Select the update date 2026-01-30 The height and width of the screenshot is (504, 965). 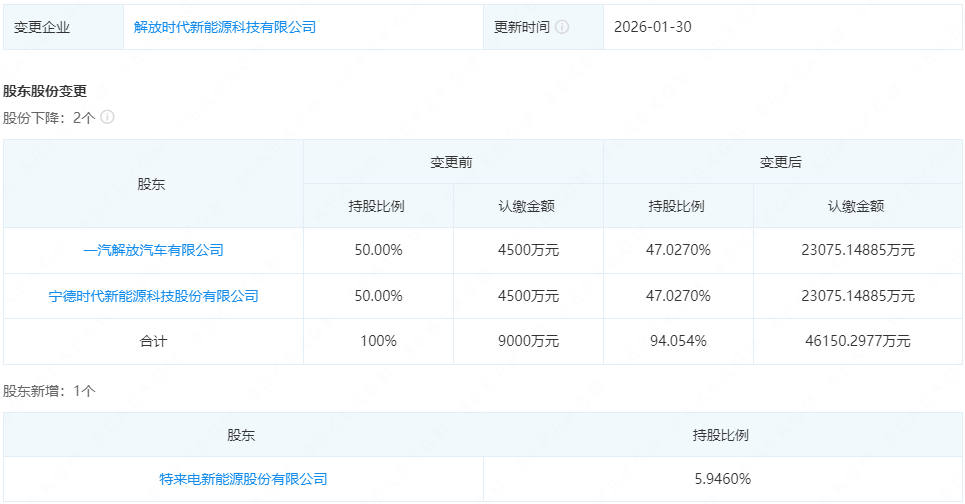click(x=652, y=27)
